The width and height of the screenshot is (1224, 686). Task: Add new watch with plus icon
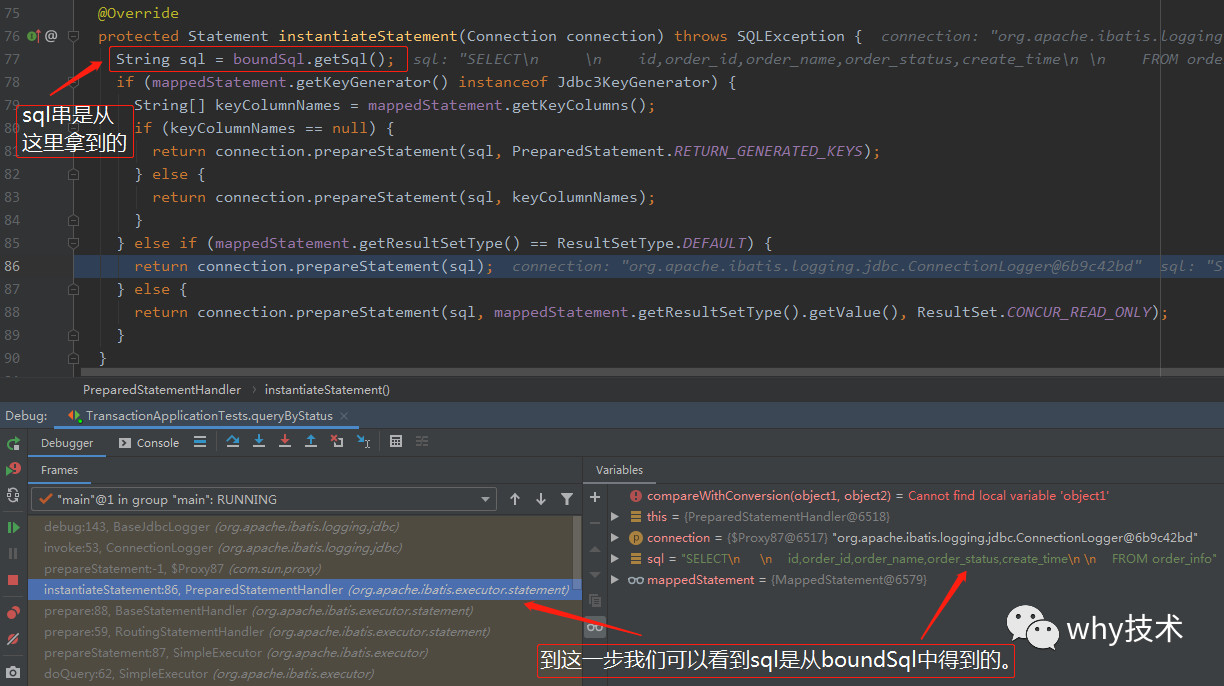[x=595, y=497]
